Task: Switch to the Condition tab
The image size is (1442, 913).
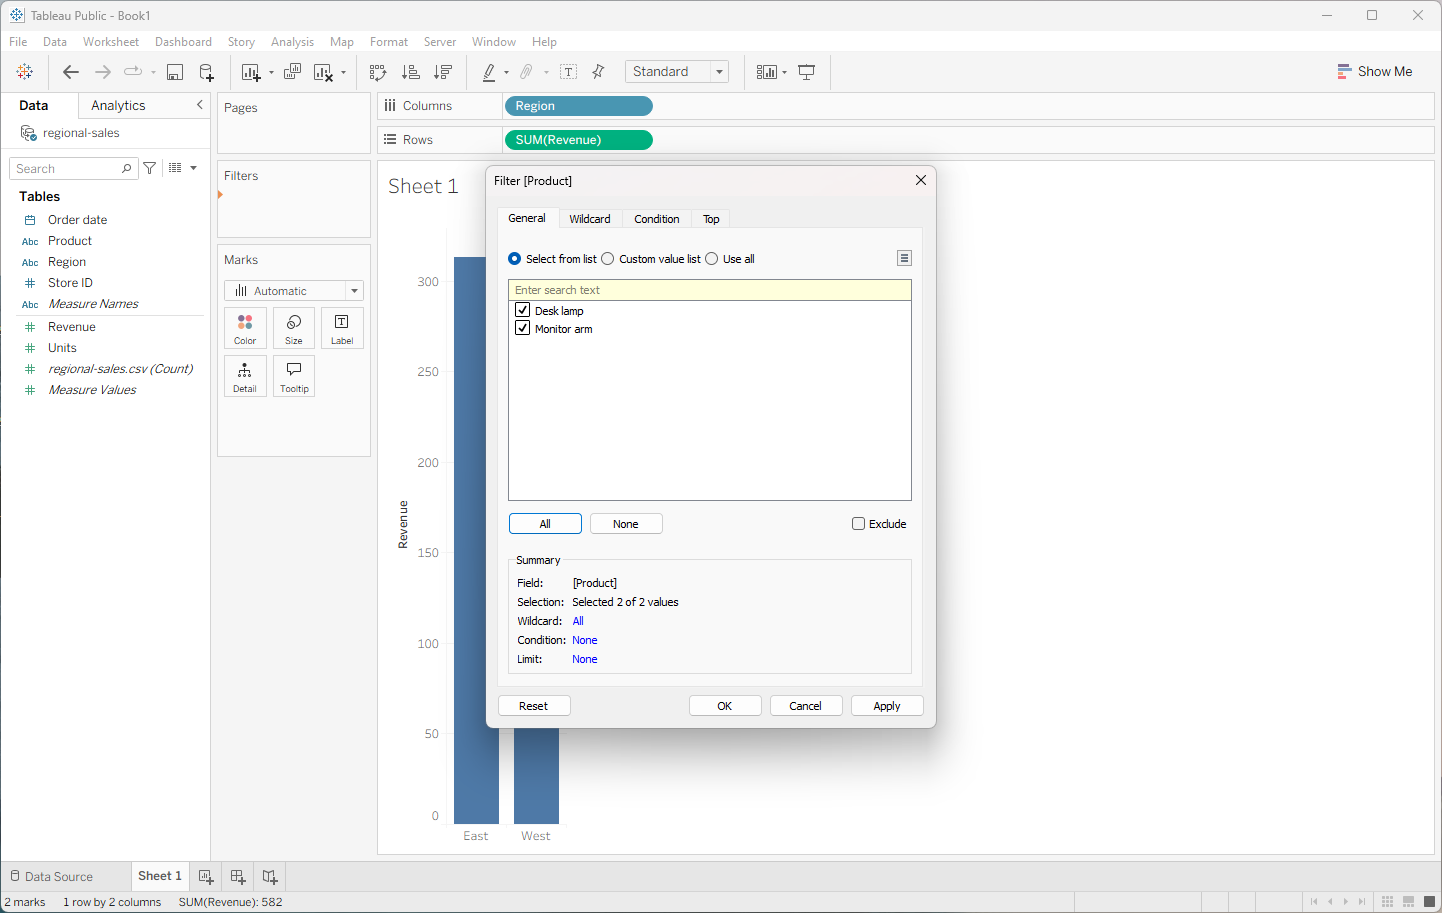Action: [x=657, y=219]
